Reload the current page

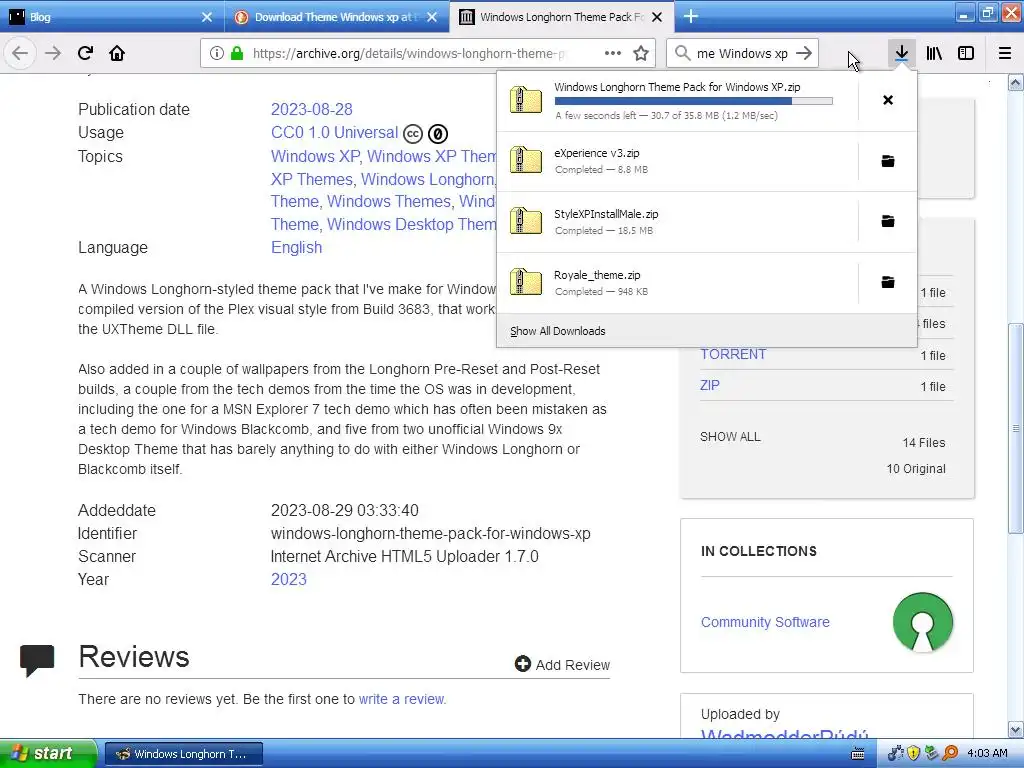tap(85, 53)
